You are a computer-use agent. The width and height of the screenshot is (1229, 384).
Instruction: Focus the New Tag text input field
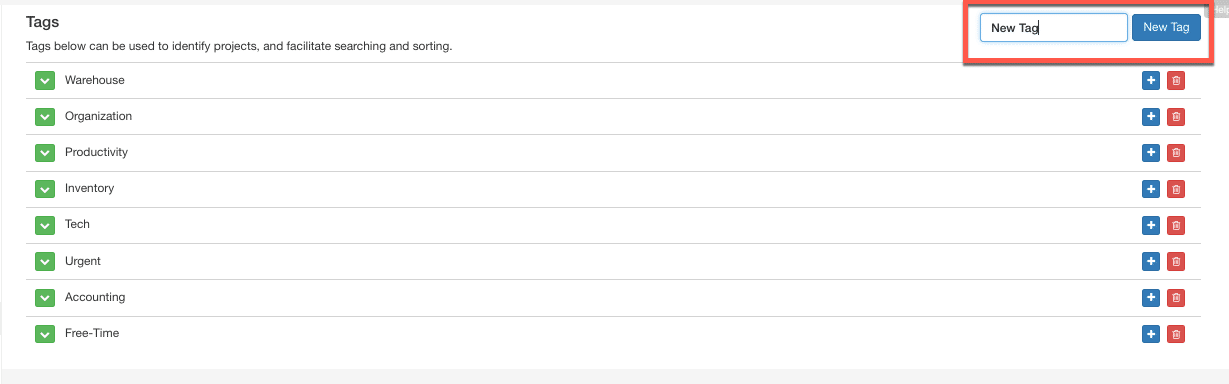(1054, 27)
